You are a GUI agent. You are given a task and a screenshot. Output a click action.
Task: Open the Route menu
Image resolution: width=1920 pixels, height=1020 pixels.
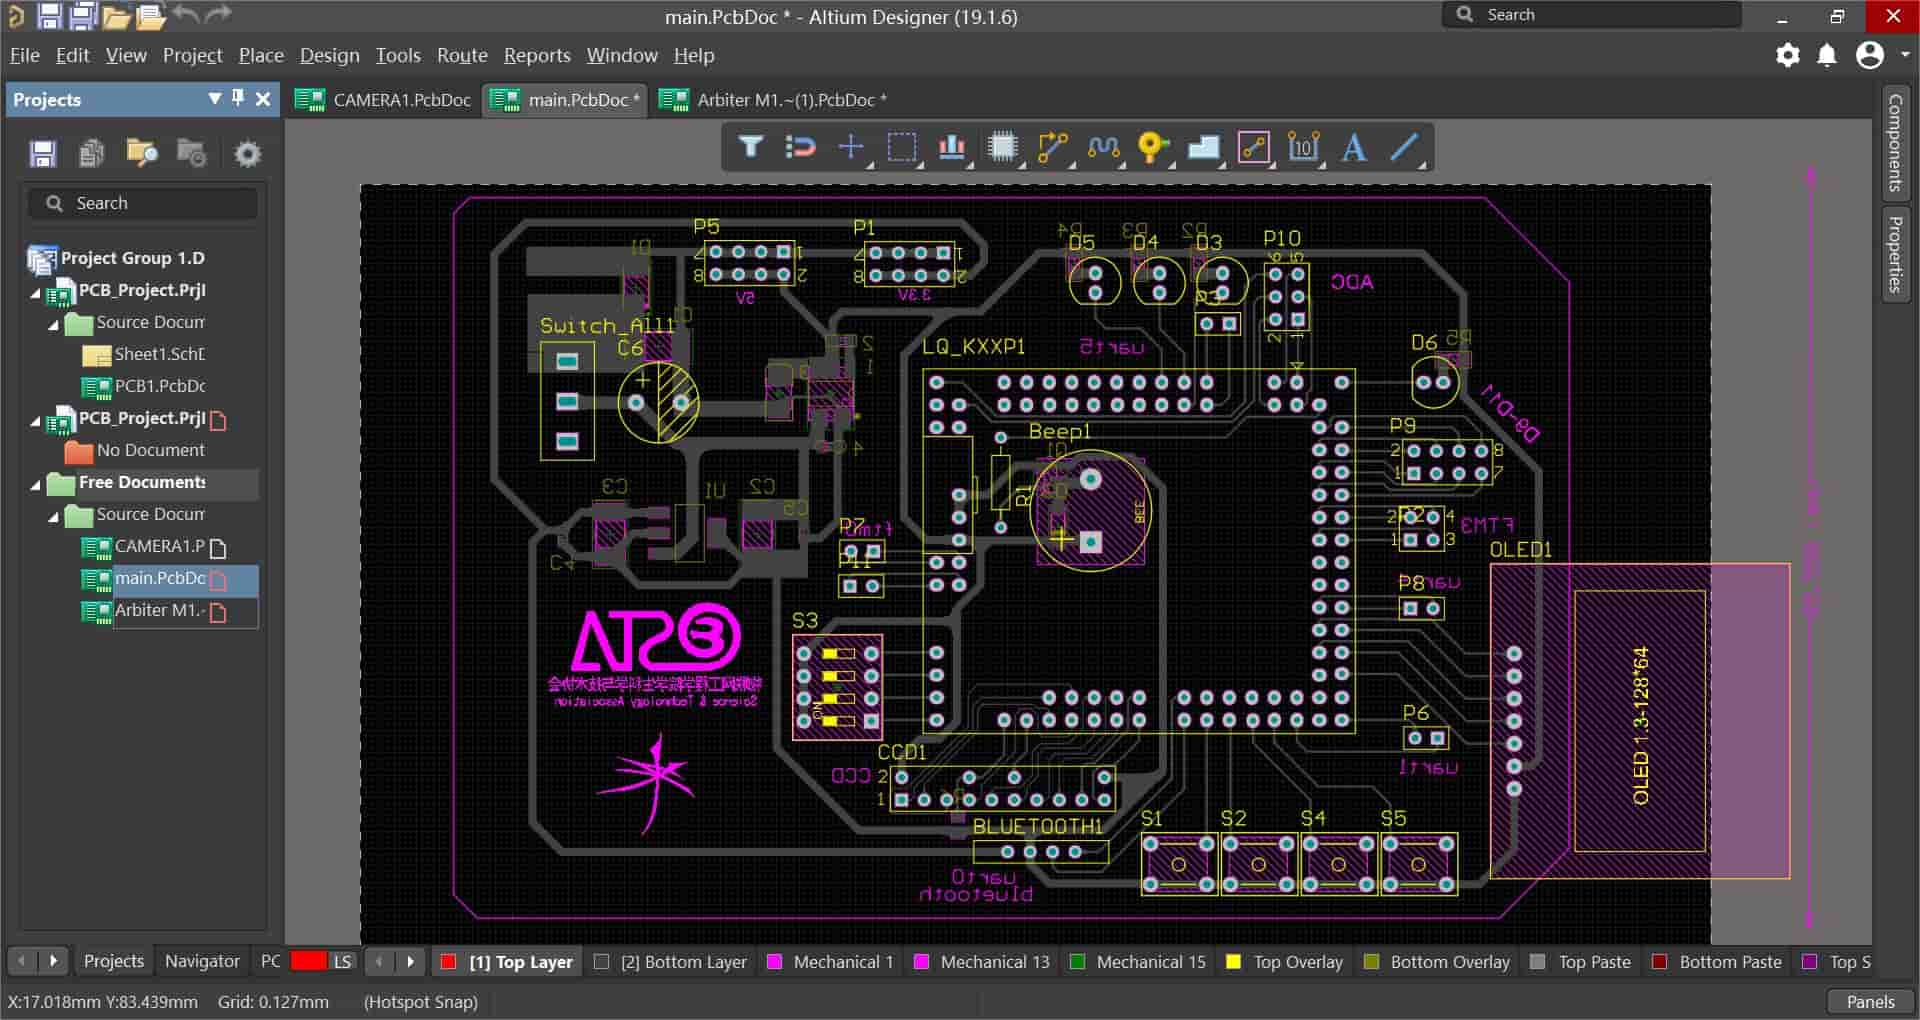(x=462, y=55)
